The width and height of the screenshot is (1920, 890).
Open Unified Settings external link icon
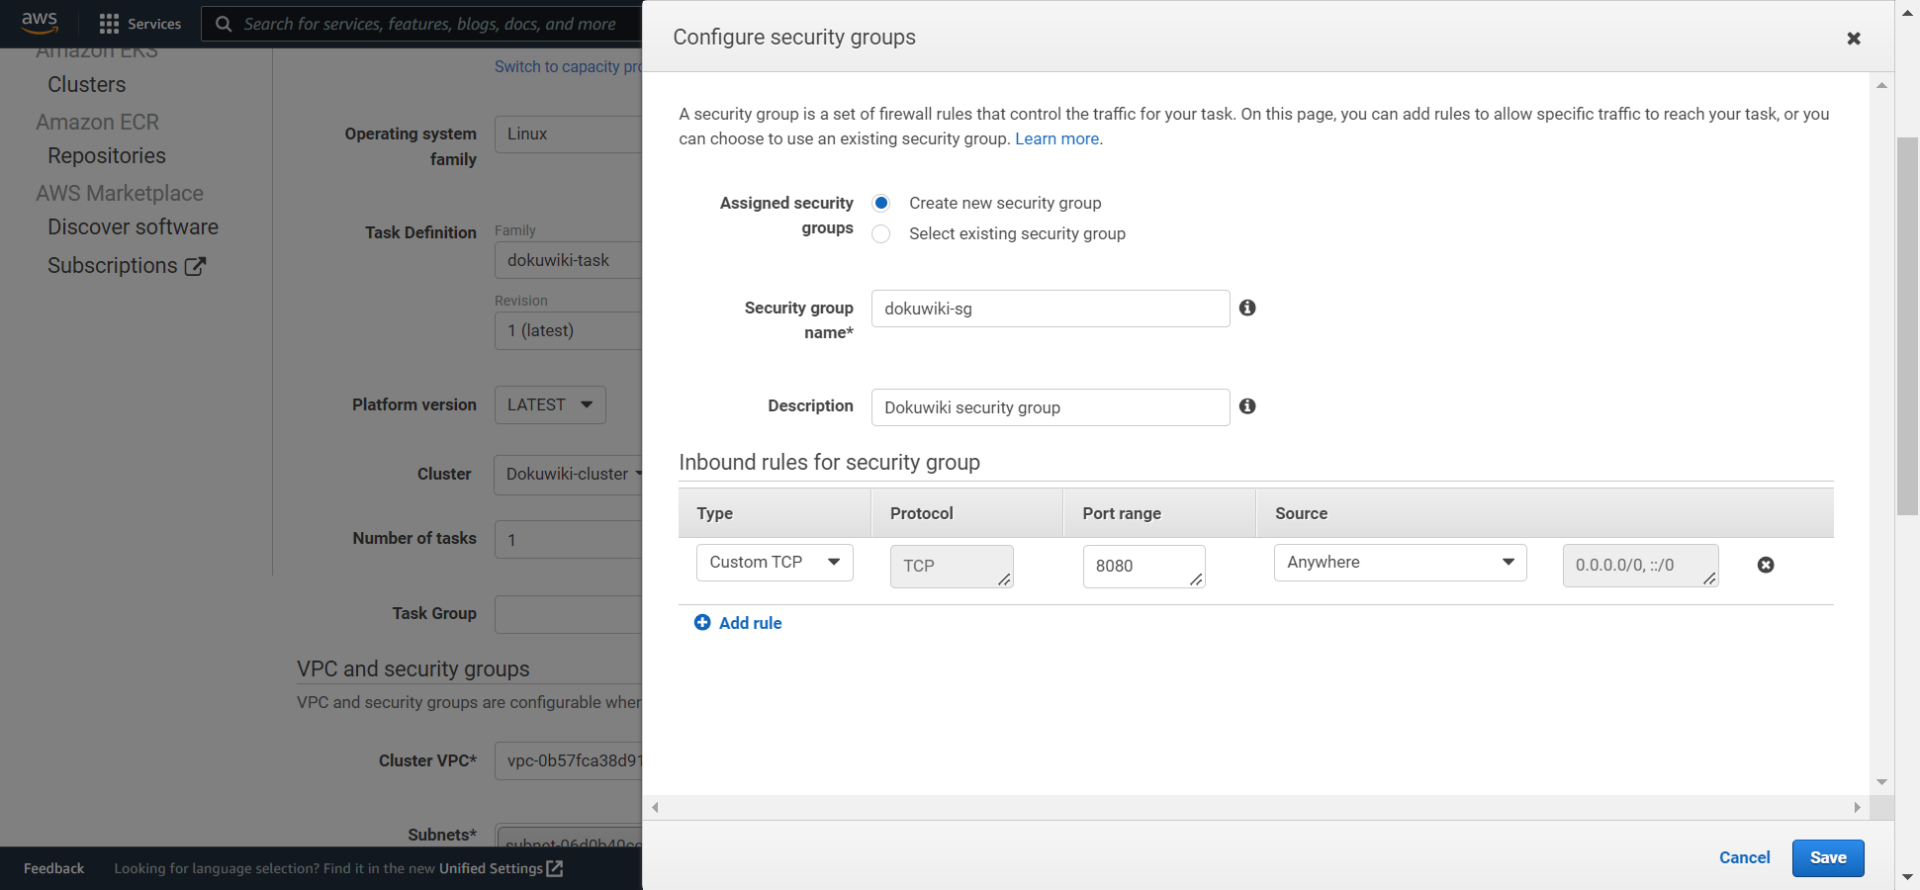[x=555, y=868]
